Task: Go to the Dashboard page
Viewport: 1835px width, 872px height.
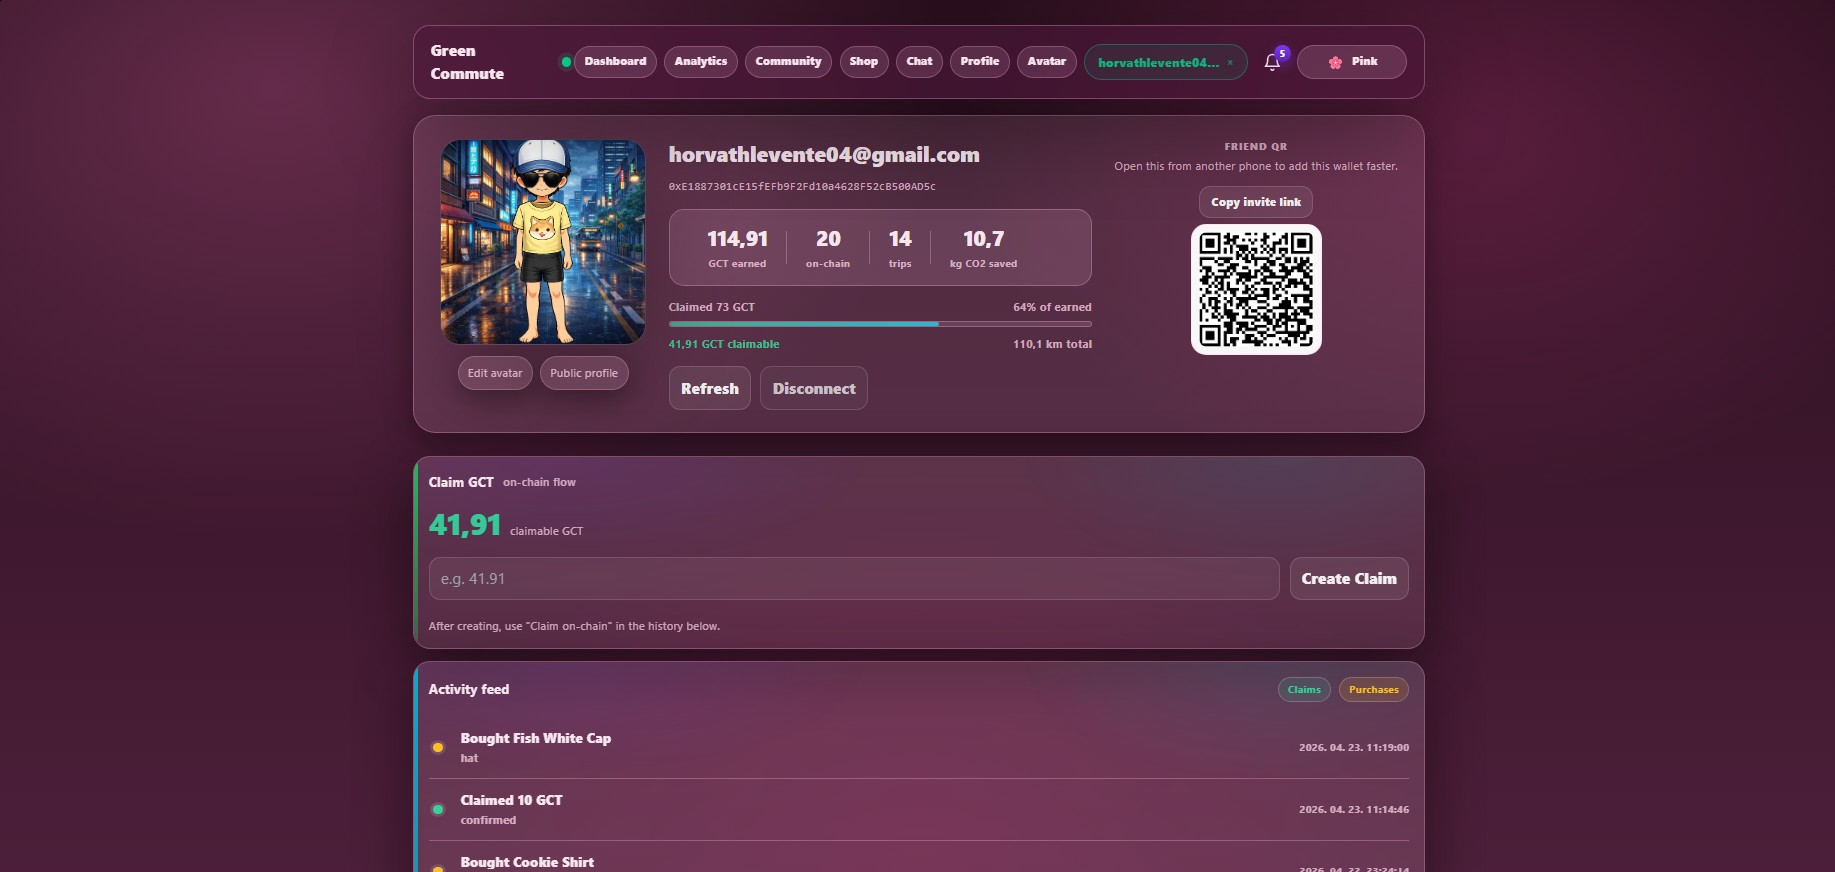Action: click(615, 62)
